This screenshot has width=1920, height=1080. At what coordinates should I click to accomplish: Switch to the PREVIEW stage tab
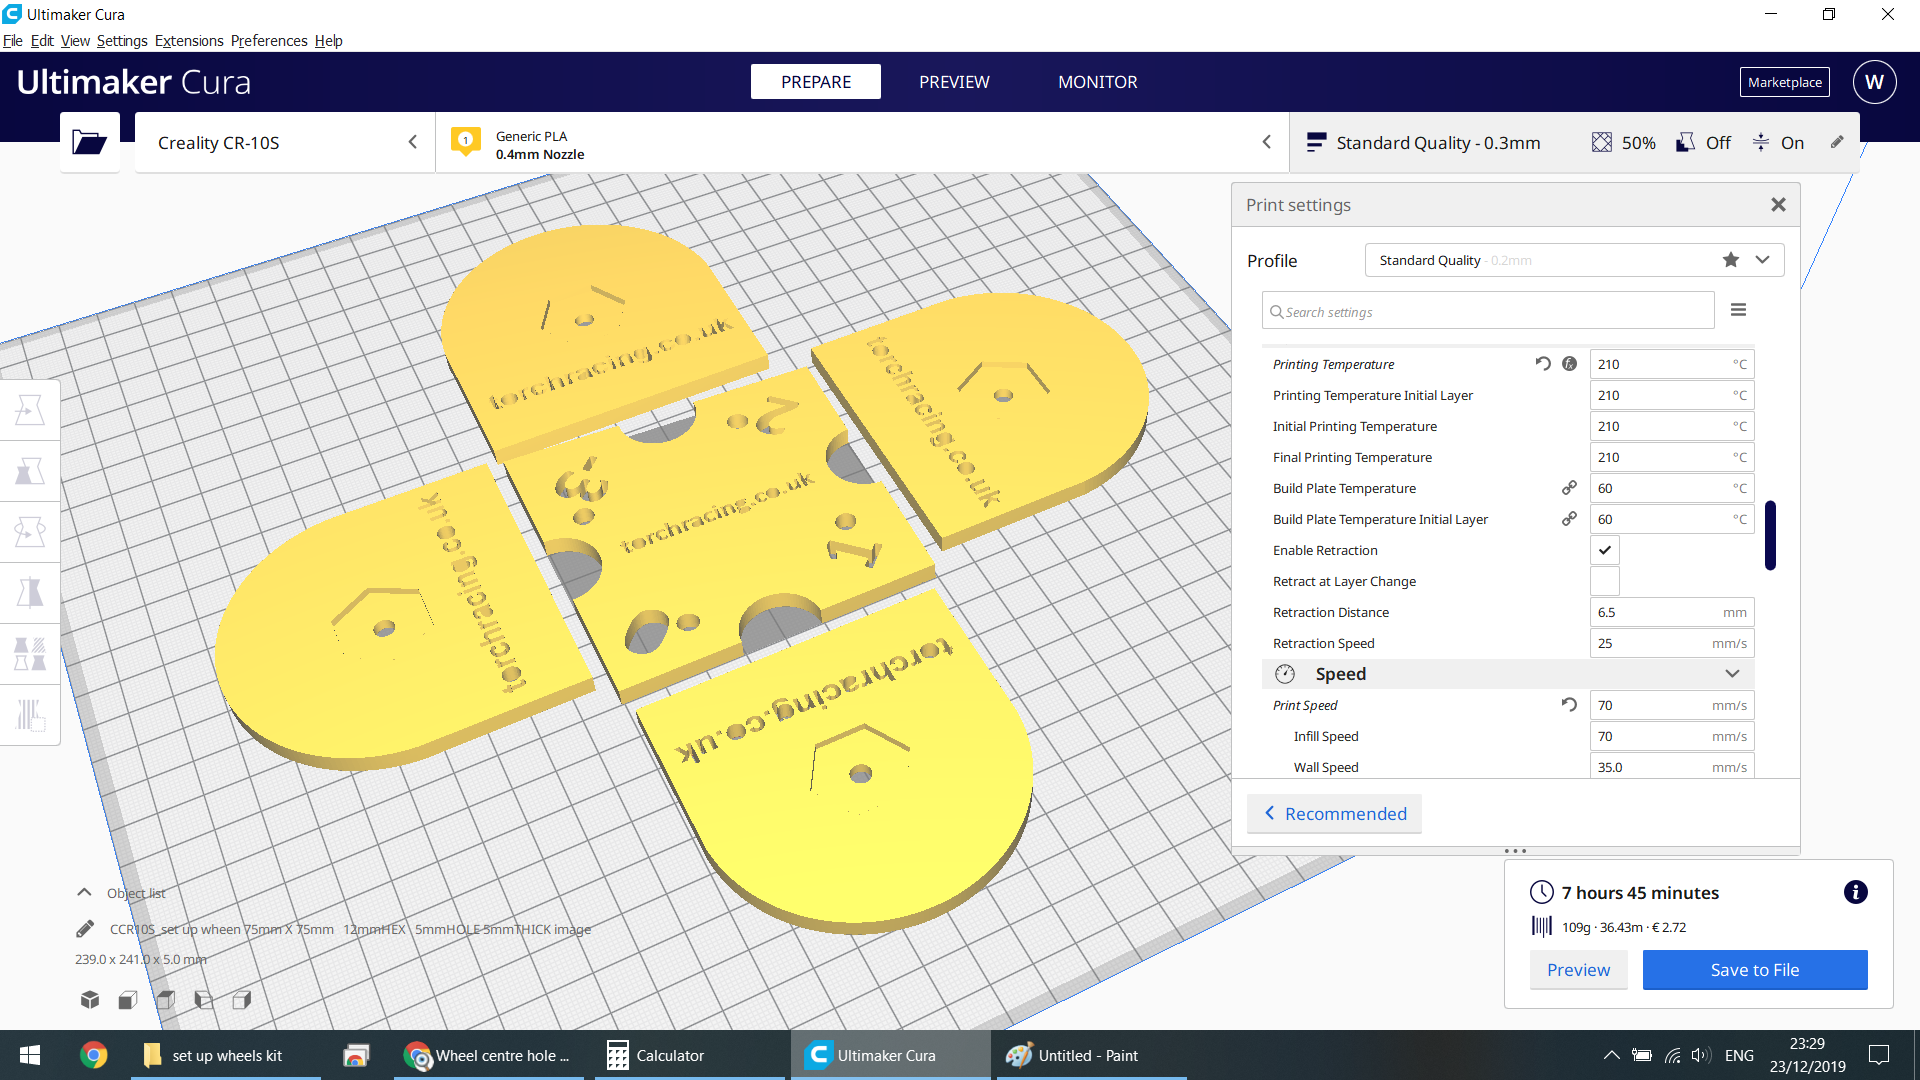pyautogui.click(x=954, y=82)
